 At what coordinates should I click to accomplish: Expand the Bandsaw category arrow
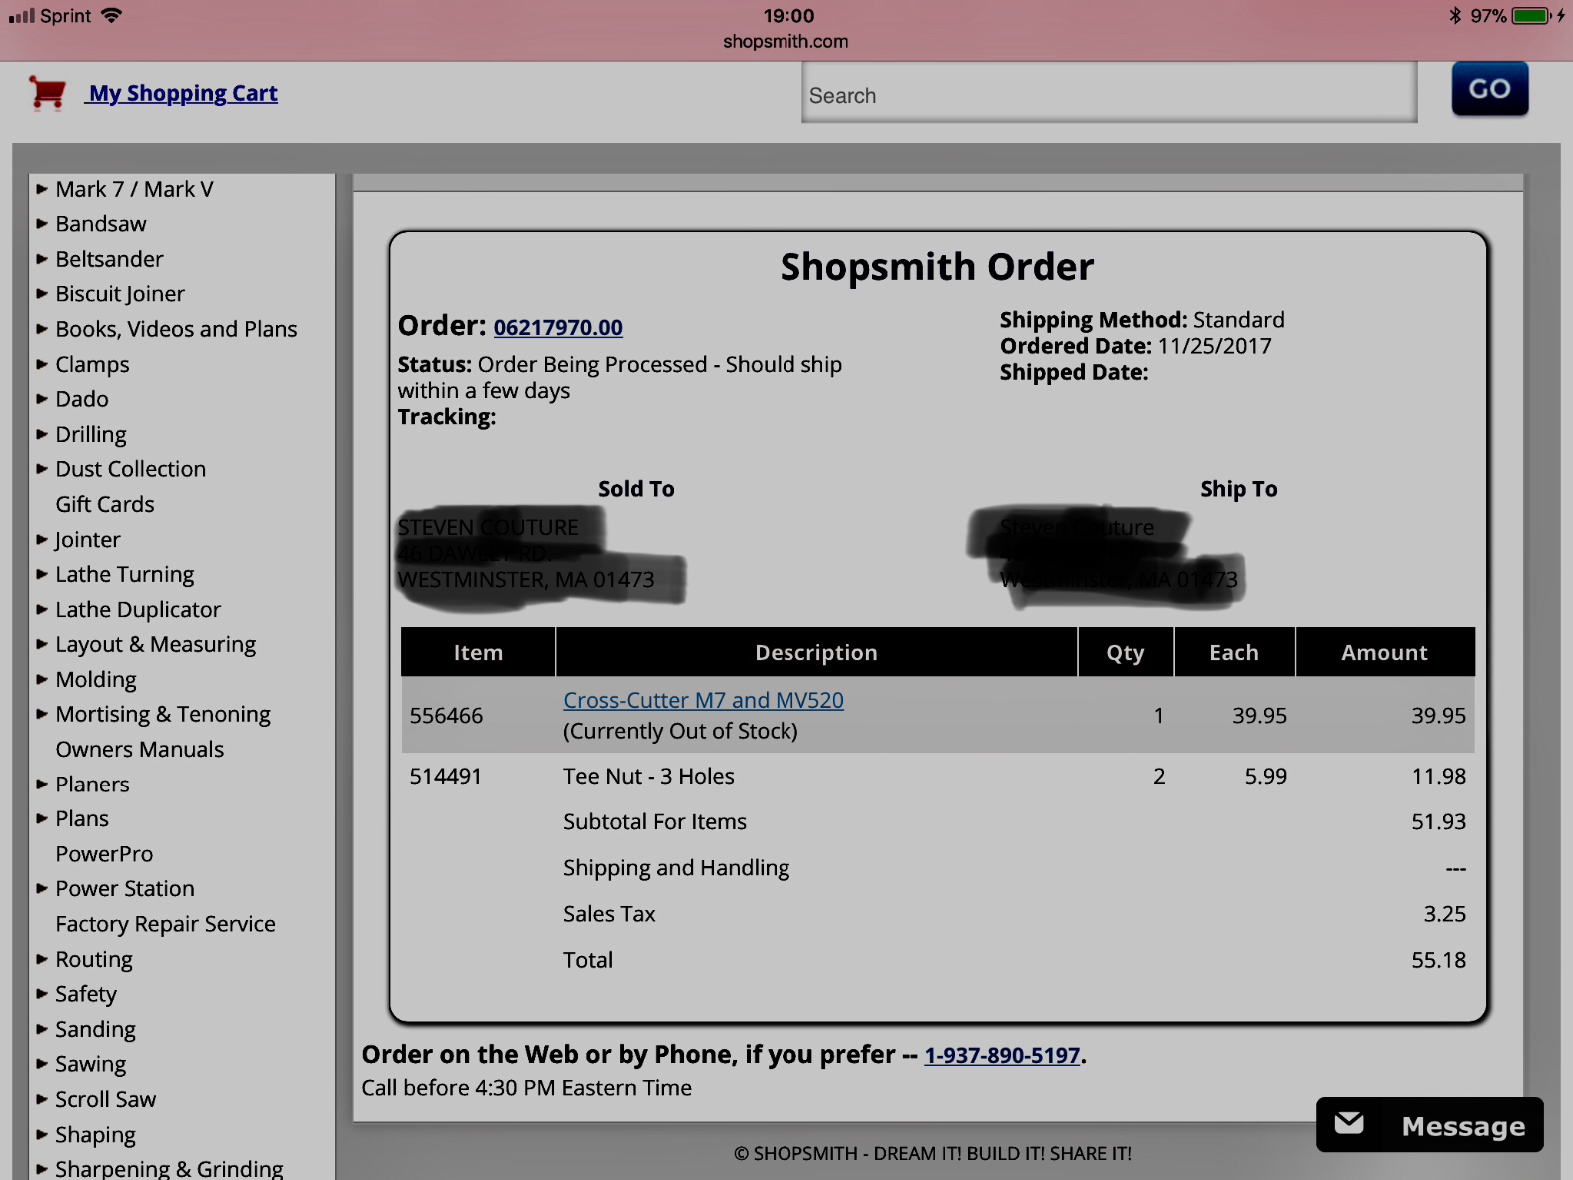point(42,224)
